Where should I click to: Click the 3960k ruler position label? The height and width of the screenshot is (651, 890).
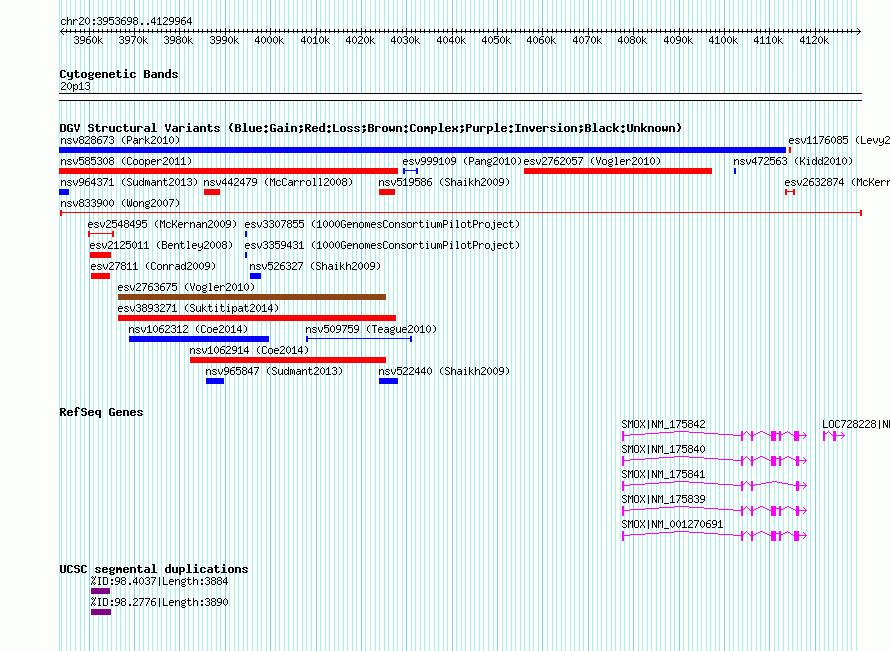[88, 40]
